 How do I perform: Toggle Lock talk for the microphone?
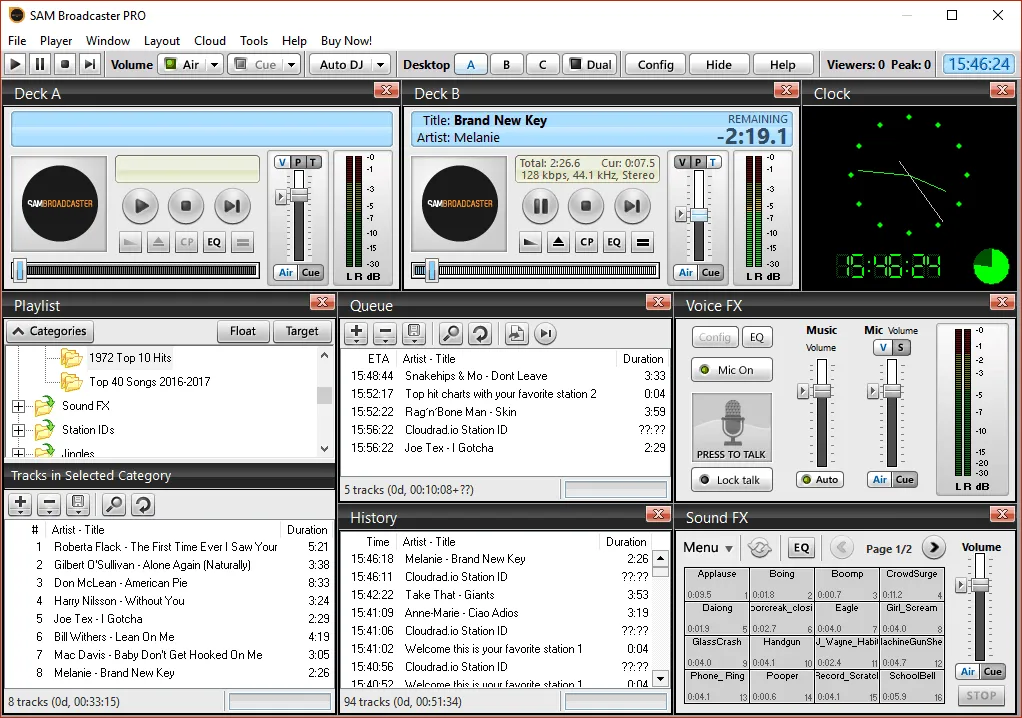pos(731,479)
